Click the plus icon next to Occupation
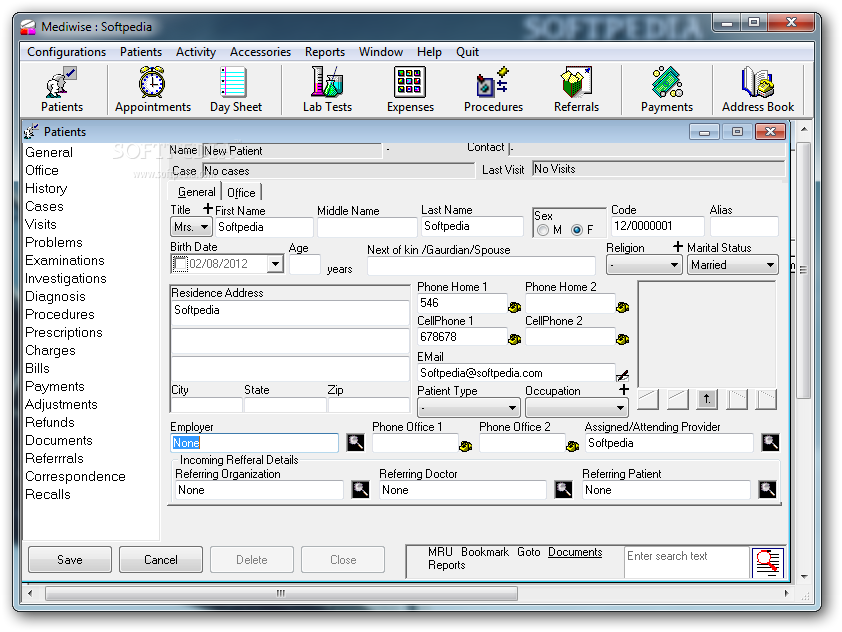842x632 pixels. click(x=623, y=389)
